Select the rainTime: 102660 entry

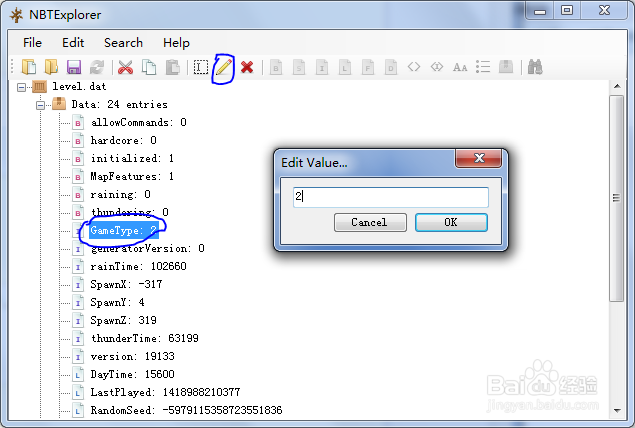(139, 266)
